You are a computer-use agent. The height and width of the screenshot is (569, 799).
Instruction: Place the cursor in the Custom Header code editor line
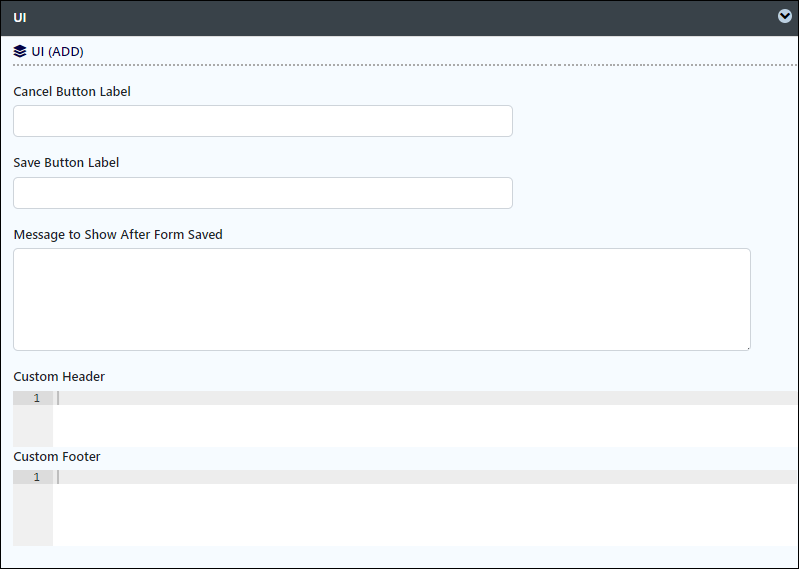click(425, 398)
